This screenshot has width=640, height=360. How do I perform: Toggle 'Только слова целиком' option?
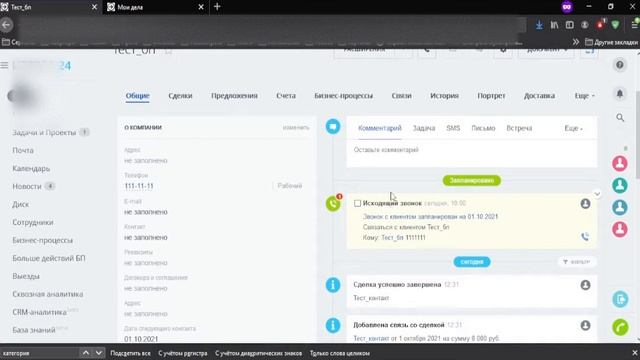click(340, 353)
